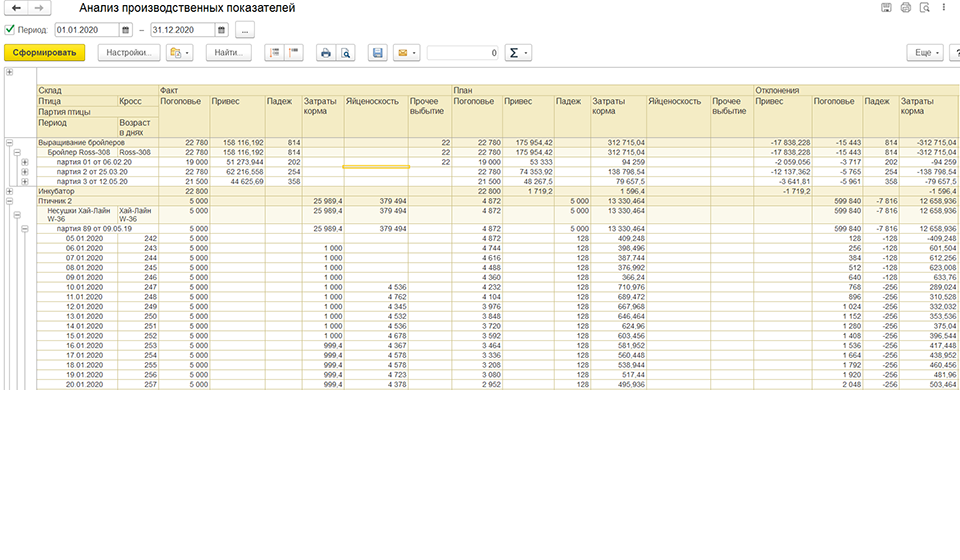Go back with the left arrow button

[17, 8]
